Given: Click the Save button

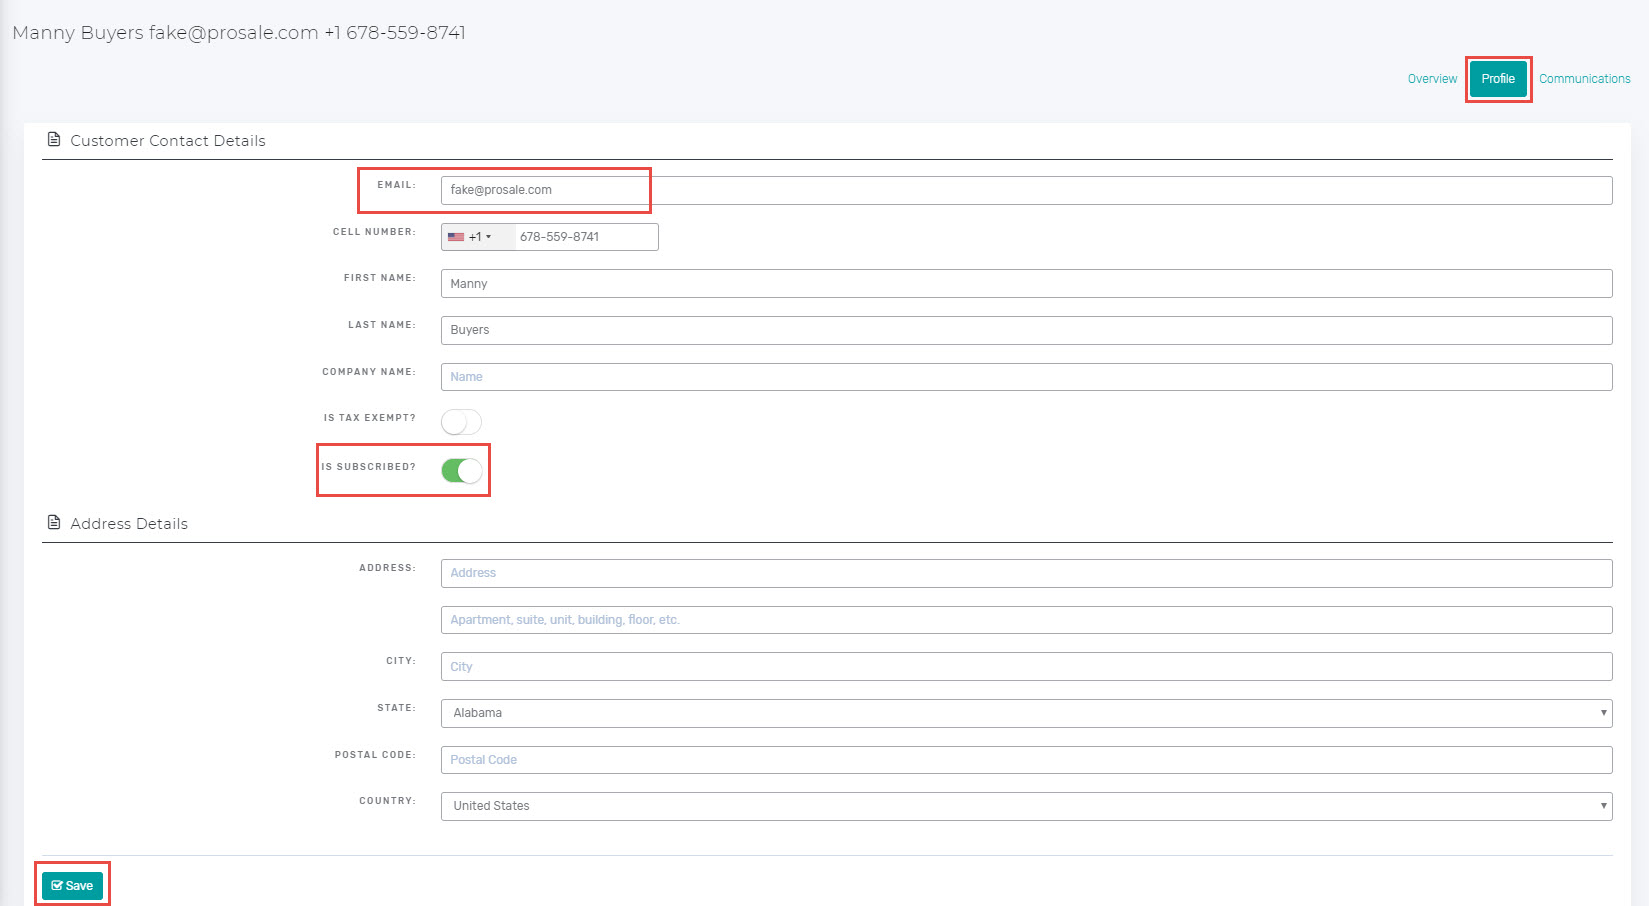Looking at the screenshot, I should coord(72,885).
